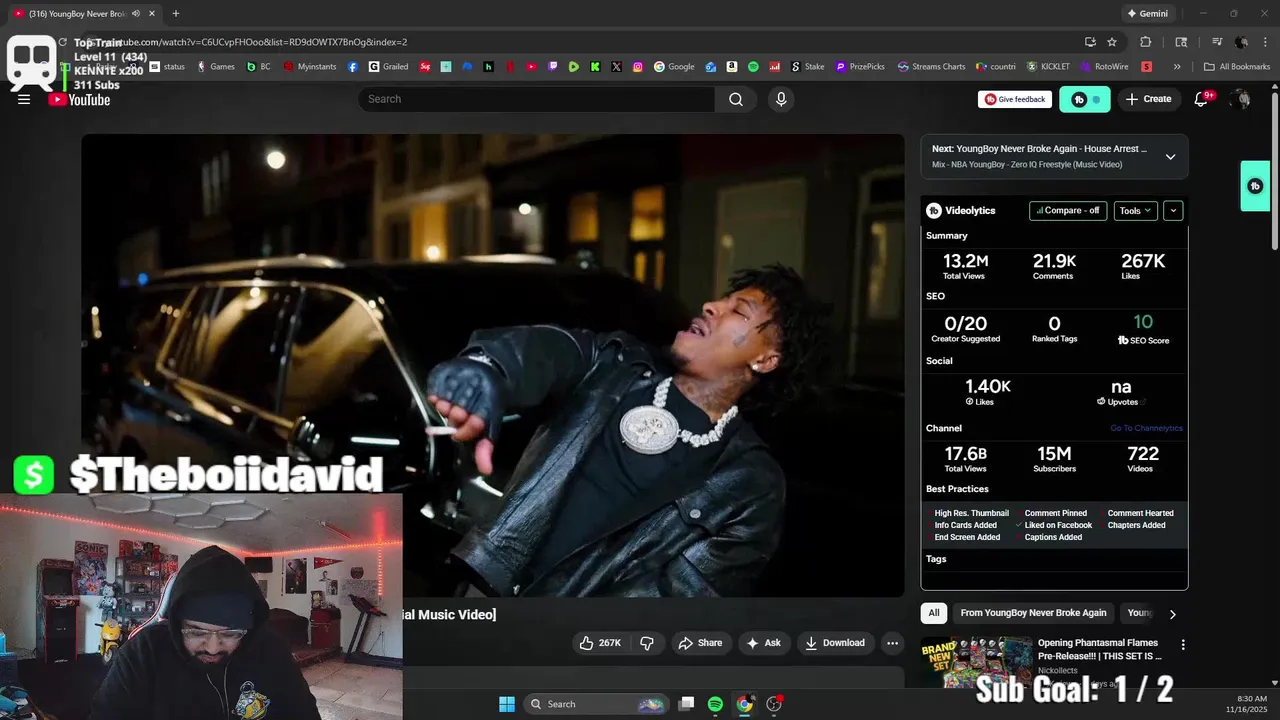1280x720 pixels.
Task: Click the YouTube search input field
Action: point(536,99)
